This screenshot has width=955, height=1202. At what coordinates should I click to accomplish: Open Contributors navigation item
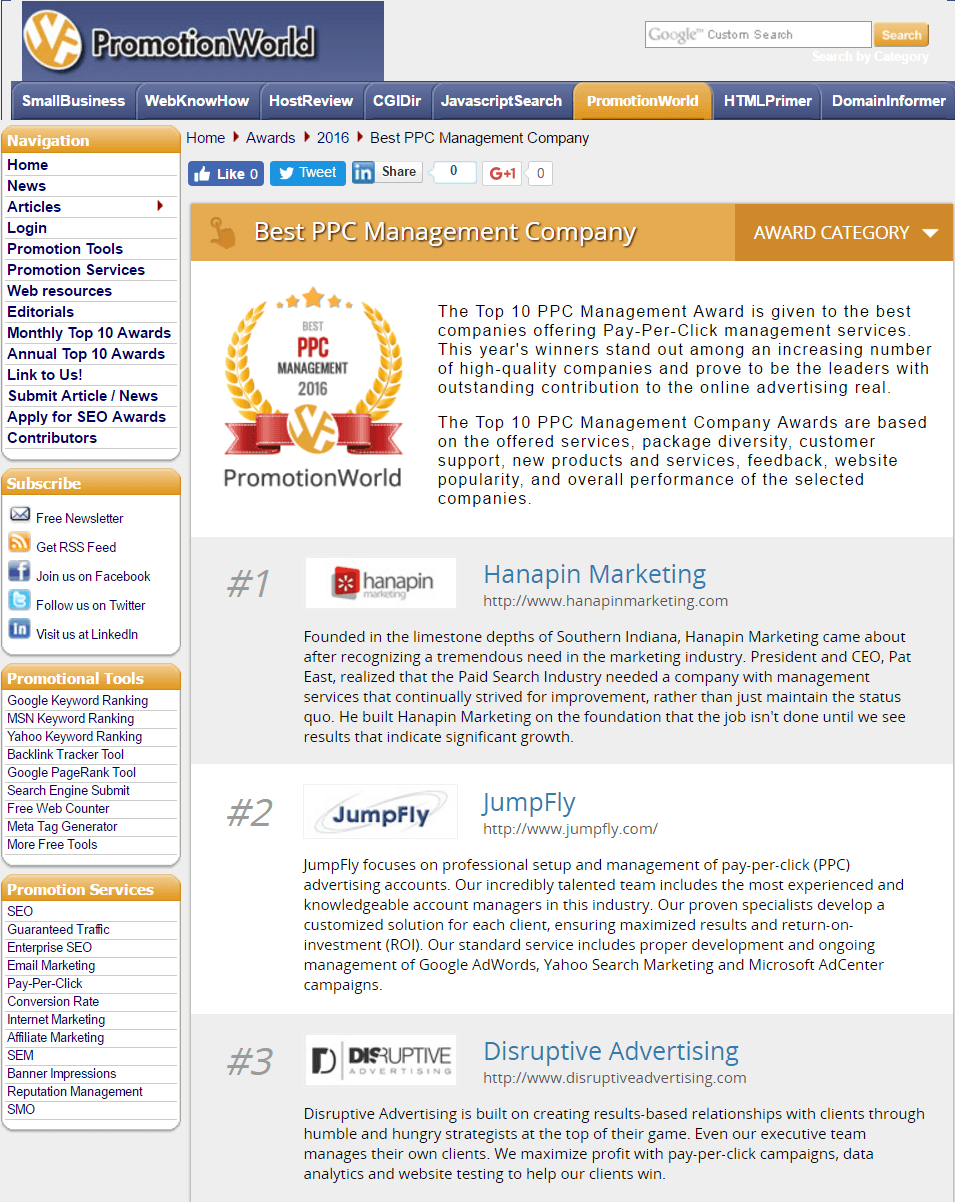click(52, 438)
